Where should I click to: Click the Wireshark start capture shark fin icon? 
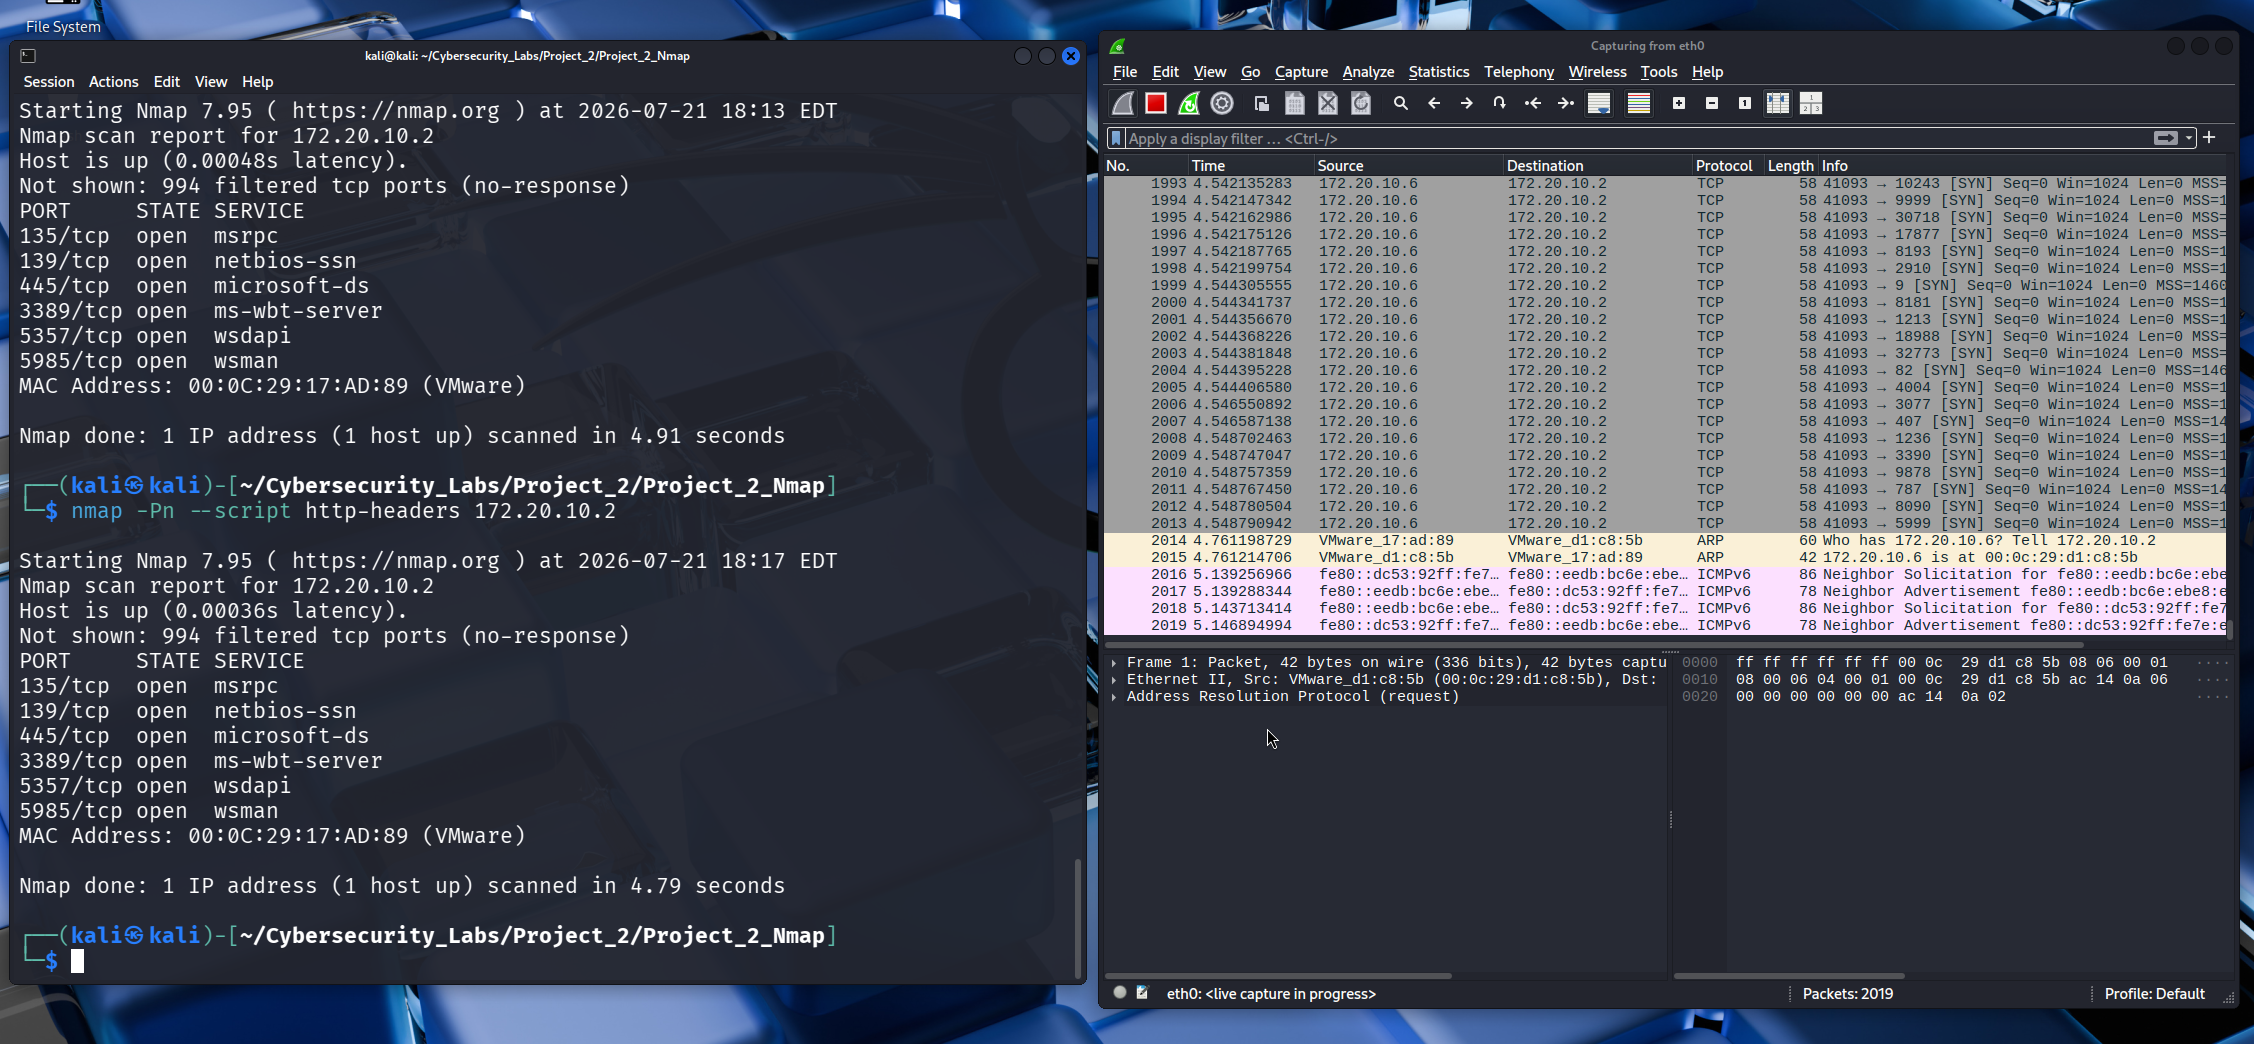tap(1123, 103)
